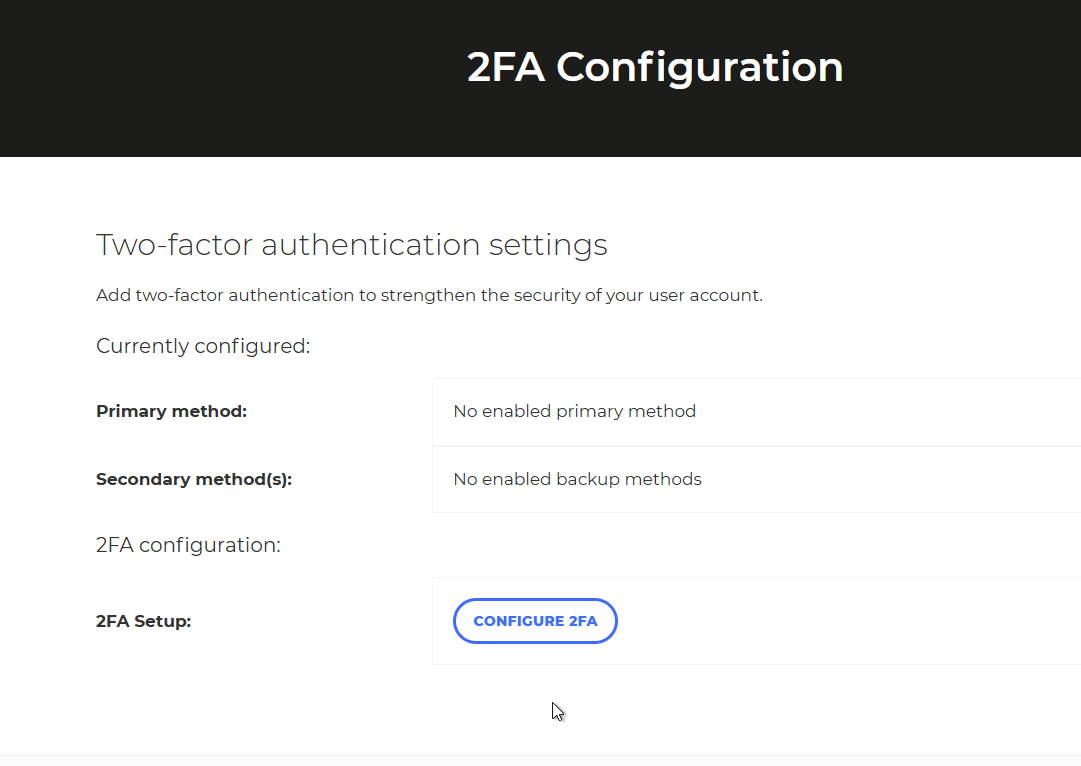Select the 2FA Configuration page title
This screenshot has height=766, width=1081.
pyautogui.click(x=655, y=66)
